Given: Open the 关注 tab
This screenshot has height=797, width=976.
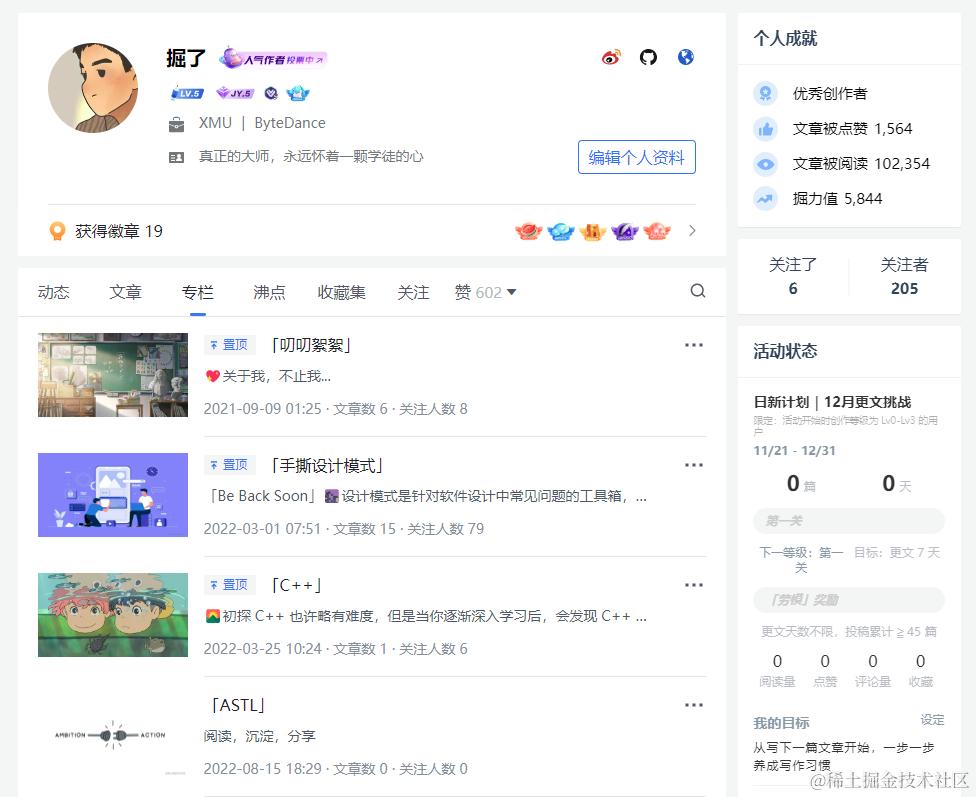Looking at the screenshot, I should point(413,292).
